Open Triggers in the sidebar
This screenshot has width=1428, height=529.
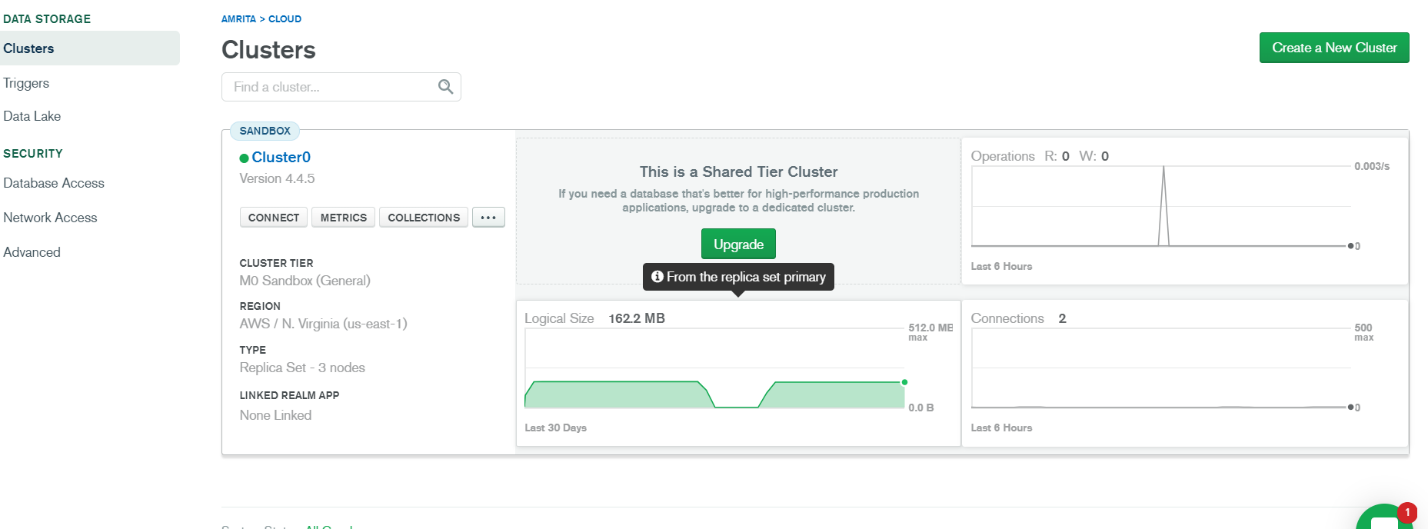26,83
